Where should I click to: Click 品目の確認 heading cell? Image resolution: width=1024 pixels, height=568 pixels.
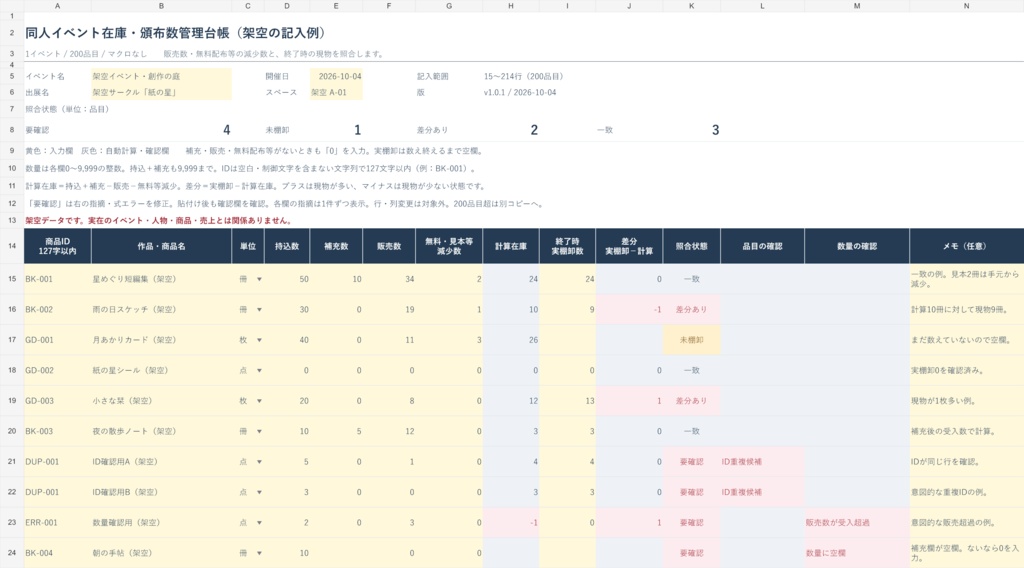click(x=762, y=246)
